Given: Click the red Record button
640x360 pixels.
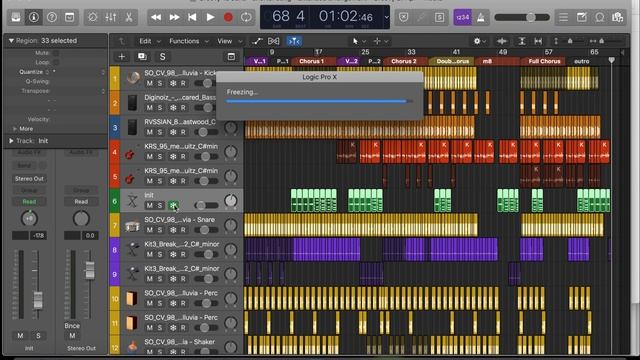Looking at the screenshot, I should 228,17.
